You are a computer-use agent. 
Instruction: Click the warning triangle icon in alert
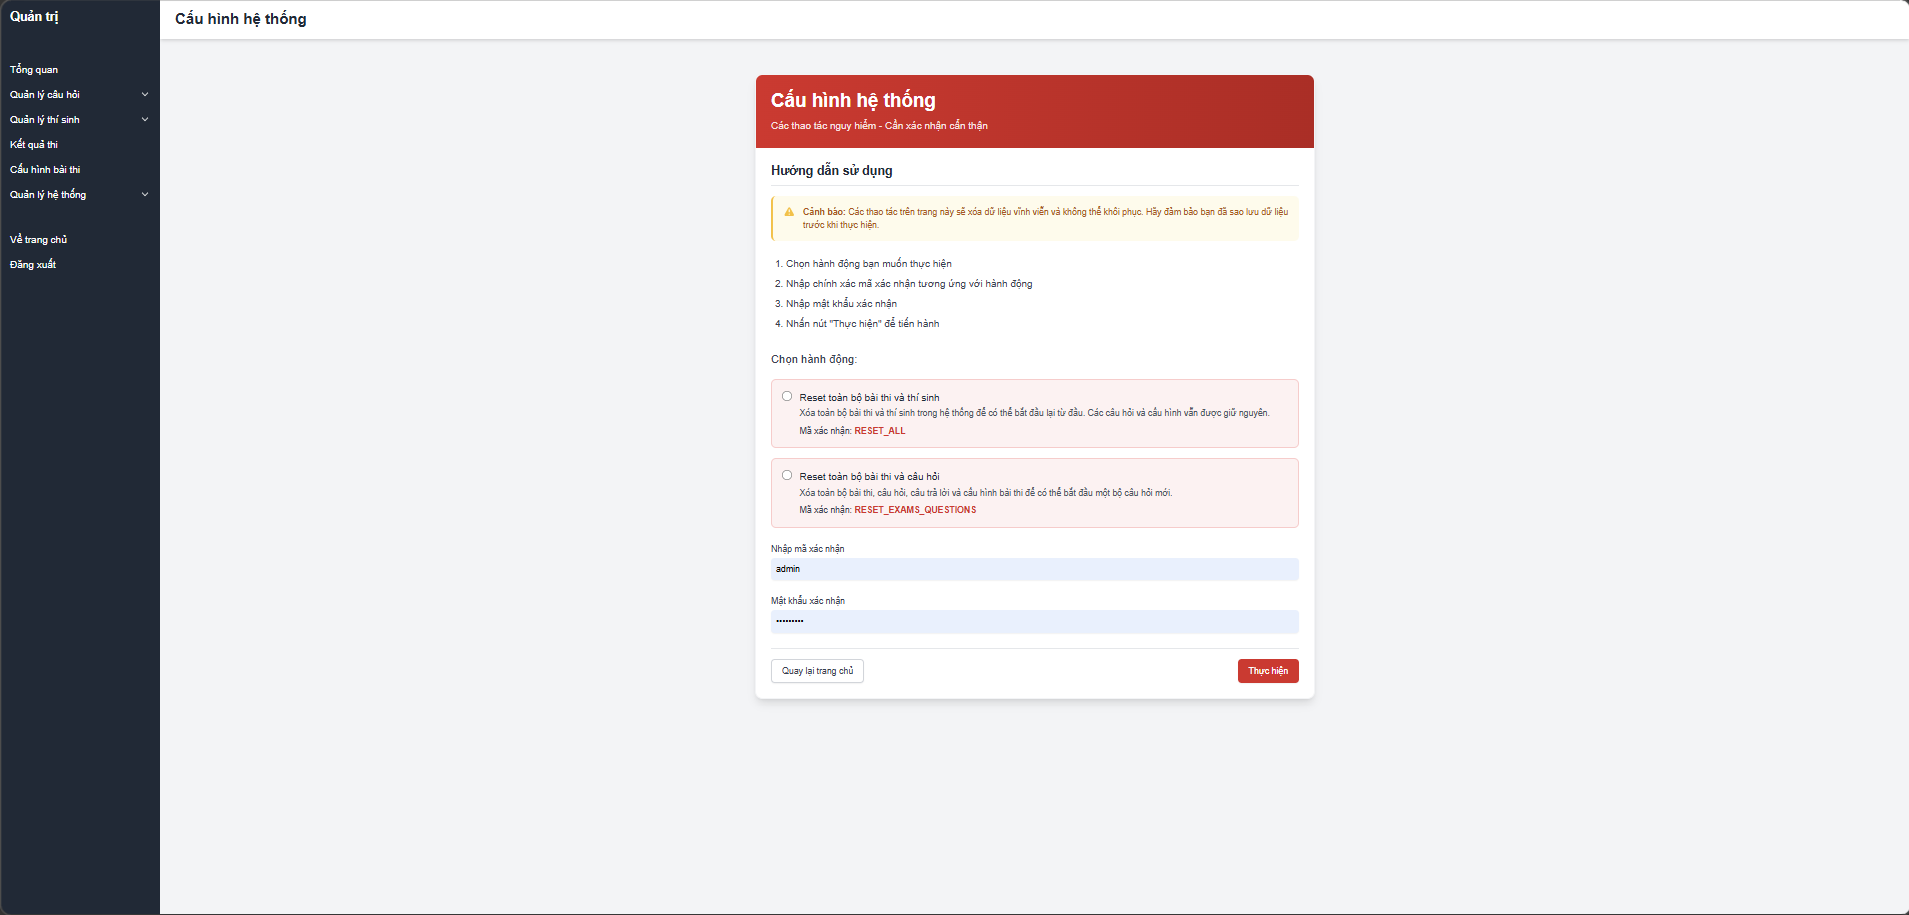click(789, 212)
